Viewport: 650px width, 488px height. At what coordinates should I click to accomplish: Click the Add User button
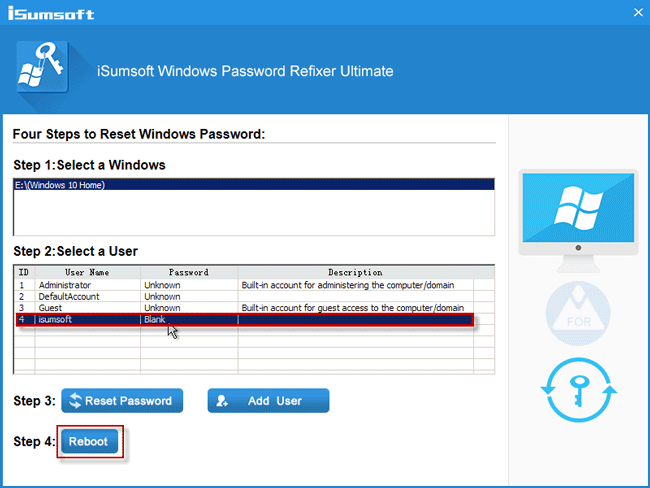(268, 401)
